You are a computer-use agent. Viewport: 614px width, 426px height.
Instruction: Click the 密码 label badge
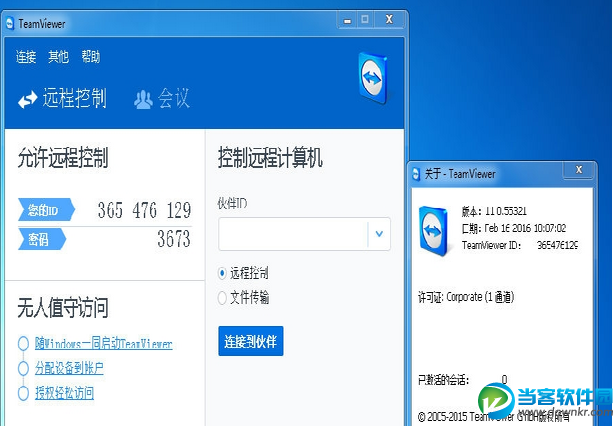[x=42, y=239]
